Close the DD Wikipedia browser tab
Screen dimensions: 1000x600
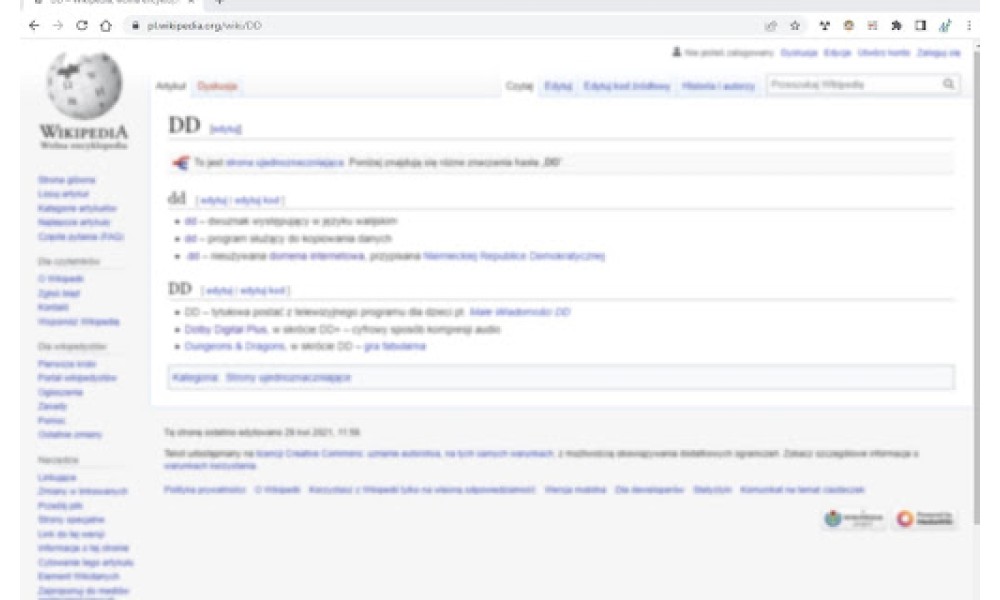point(191,3)
